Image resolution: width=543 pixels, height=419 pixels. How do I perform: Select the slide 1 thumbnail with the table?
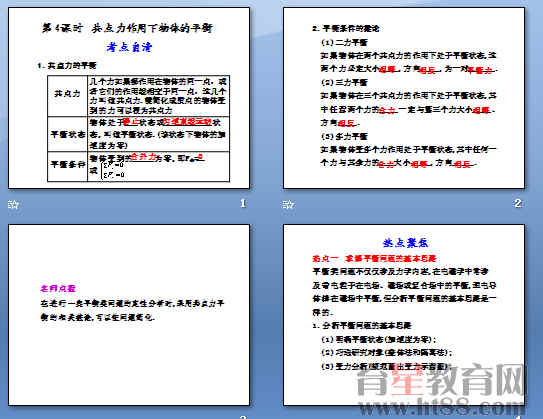tap(129, 98)
